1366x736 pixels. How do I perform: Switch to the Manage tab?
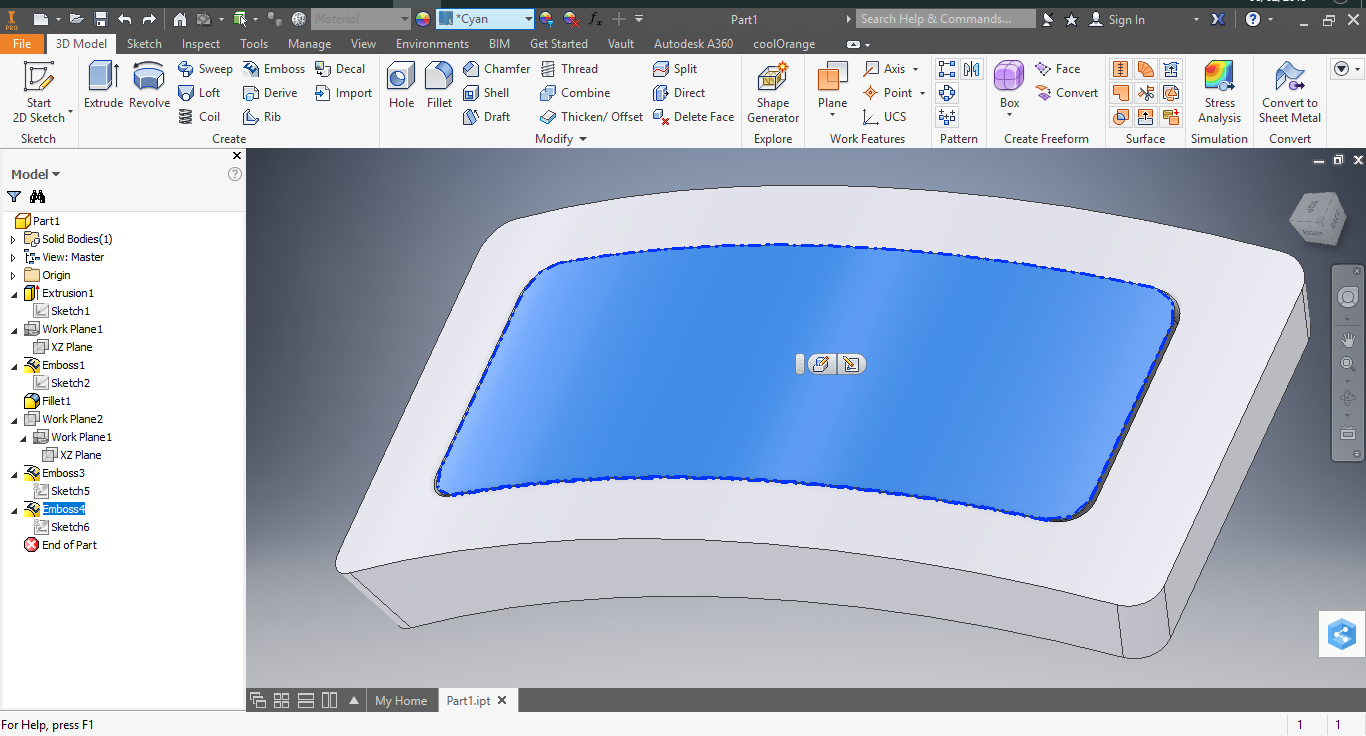pos(309,44)
